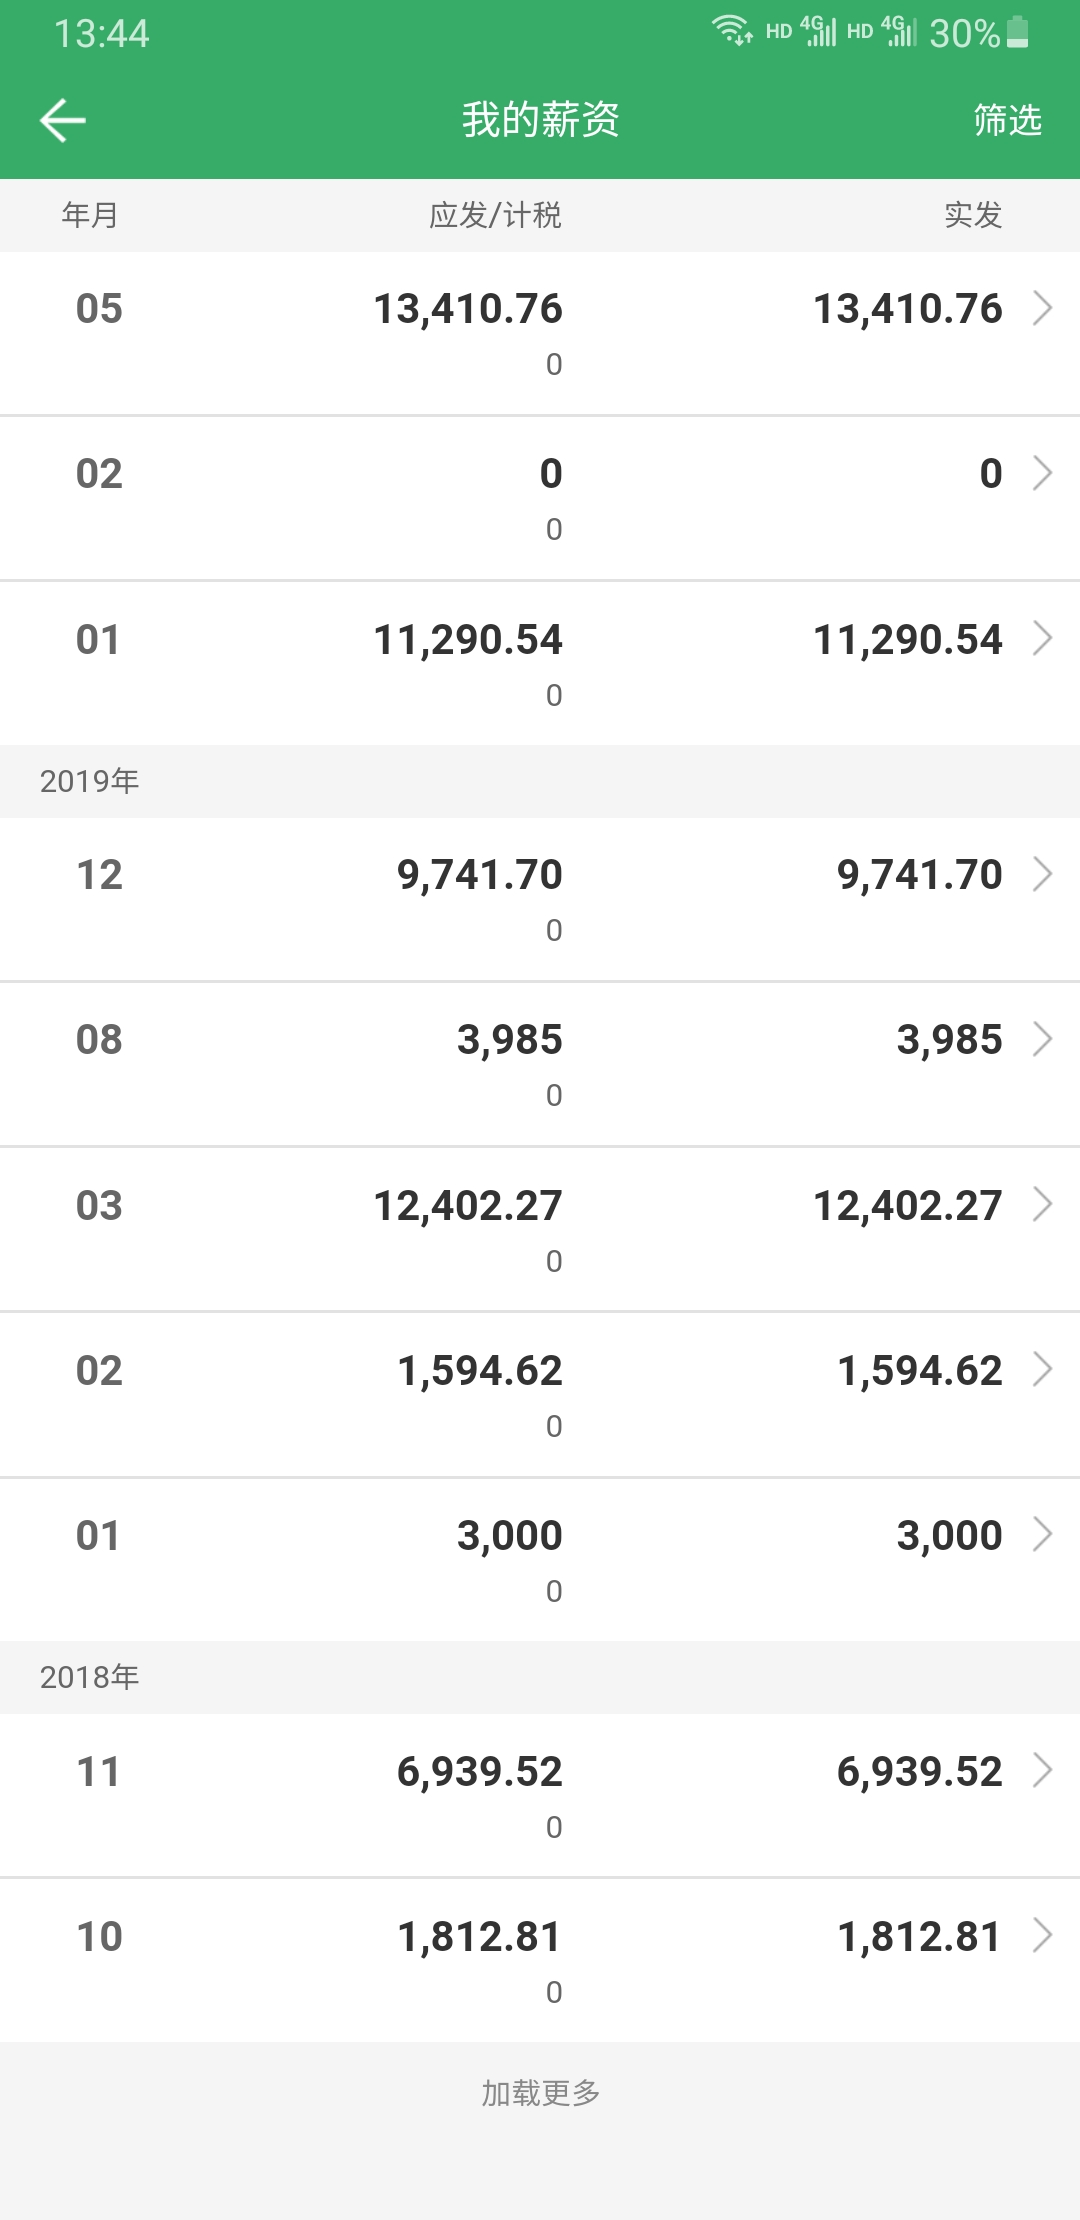1080x2220 pixels.
Task: Tap 加载更多 to load more records
Action: pyautogui.click(x=540, y=2092)
